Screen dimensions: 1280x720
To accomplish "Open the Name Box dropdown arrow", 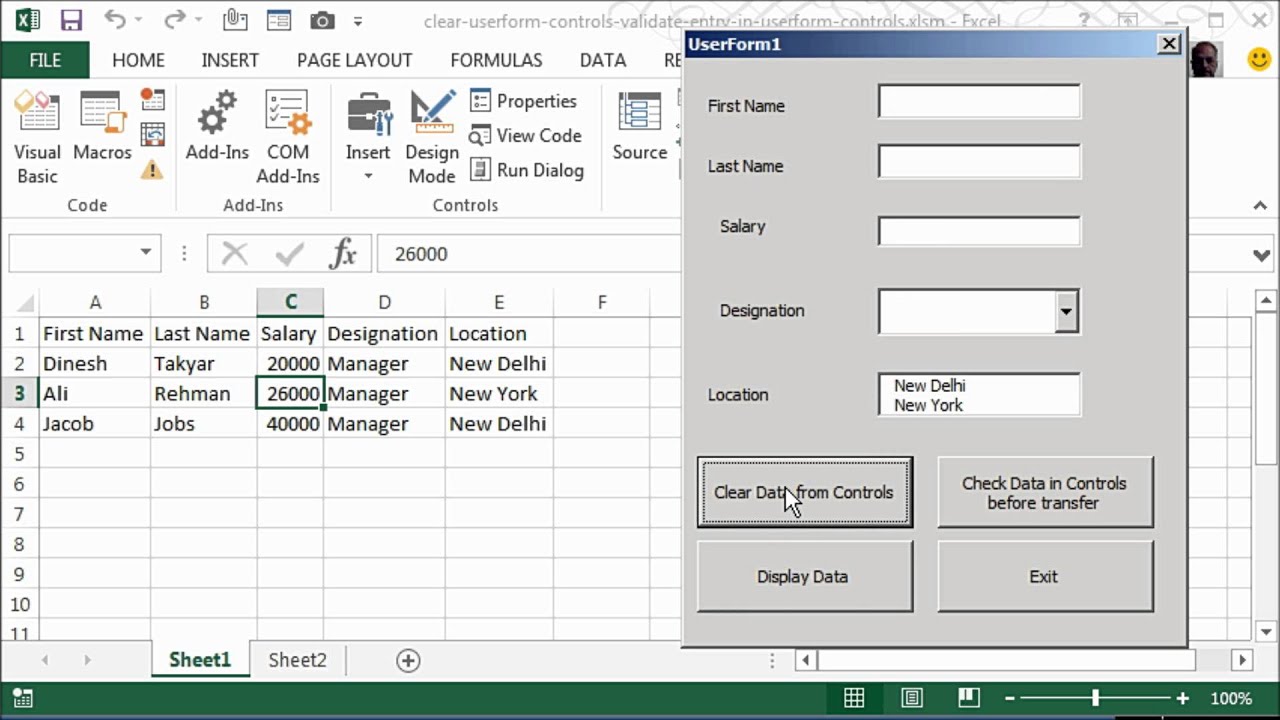I will [146, 253].
